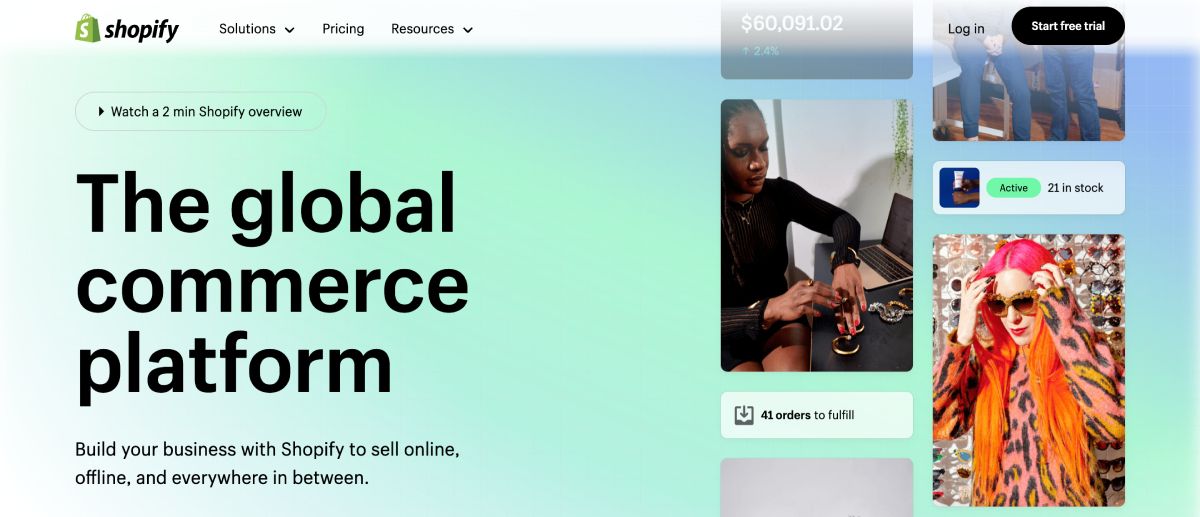Click the green upward arrow next to 2.4%
This screenshot has width=1200, height=517.
click(x=746, y=50)
